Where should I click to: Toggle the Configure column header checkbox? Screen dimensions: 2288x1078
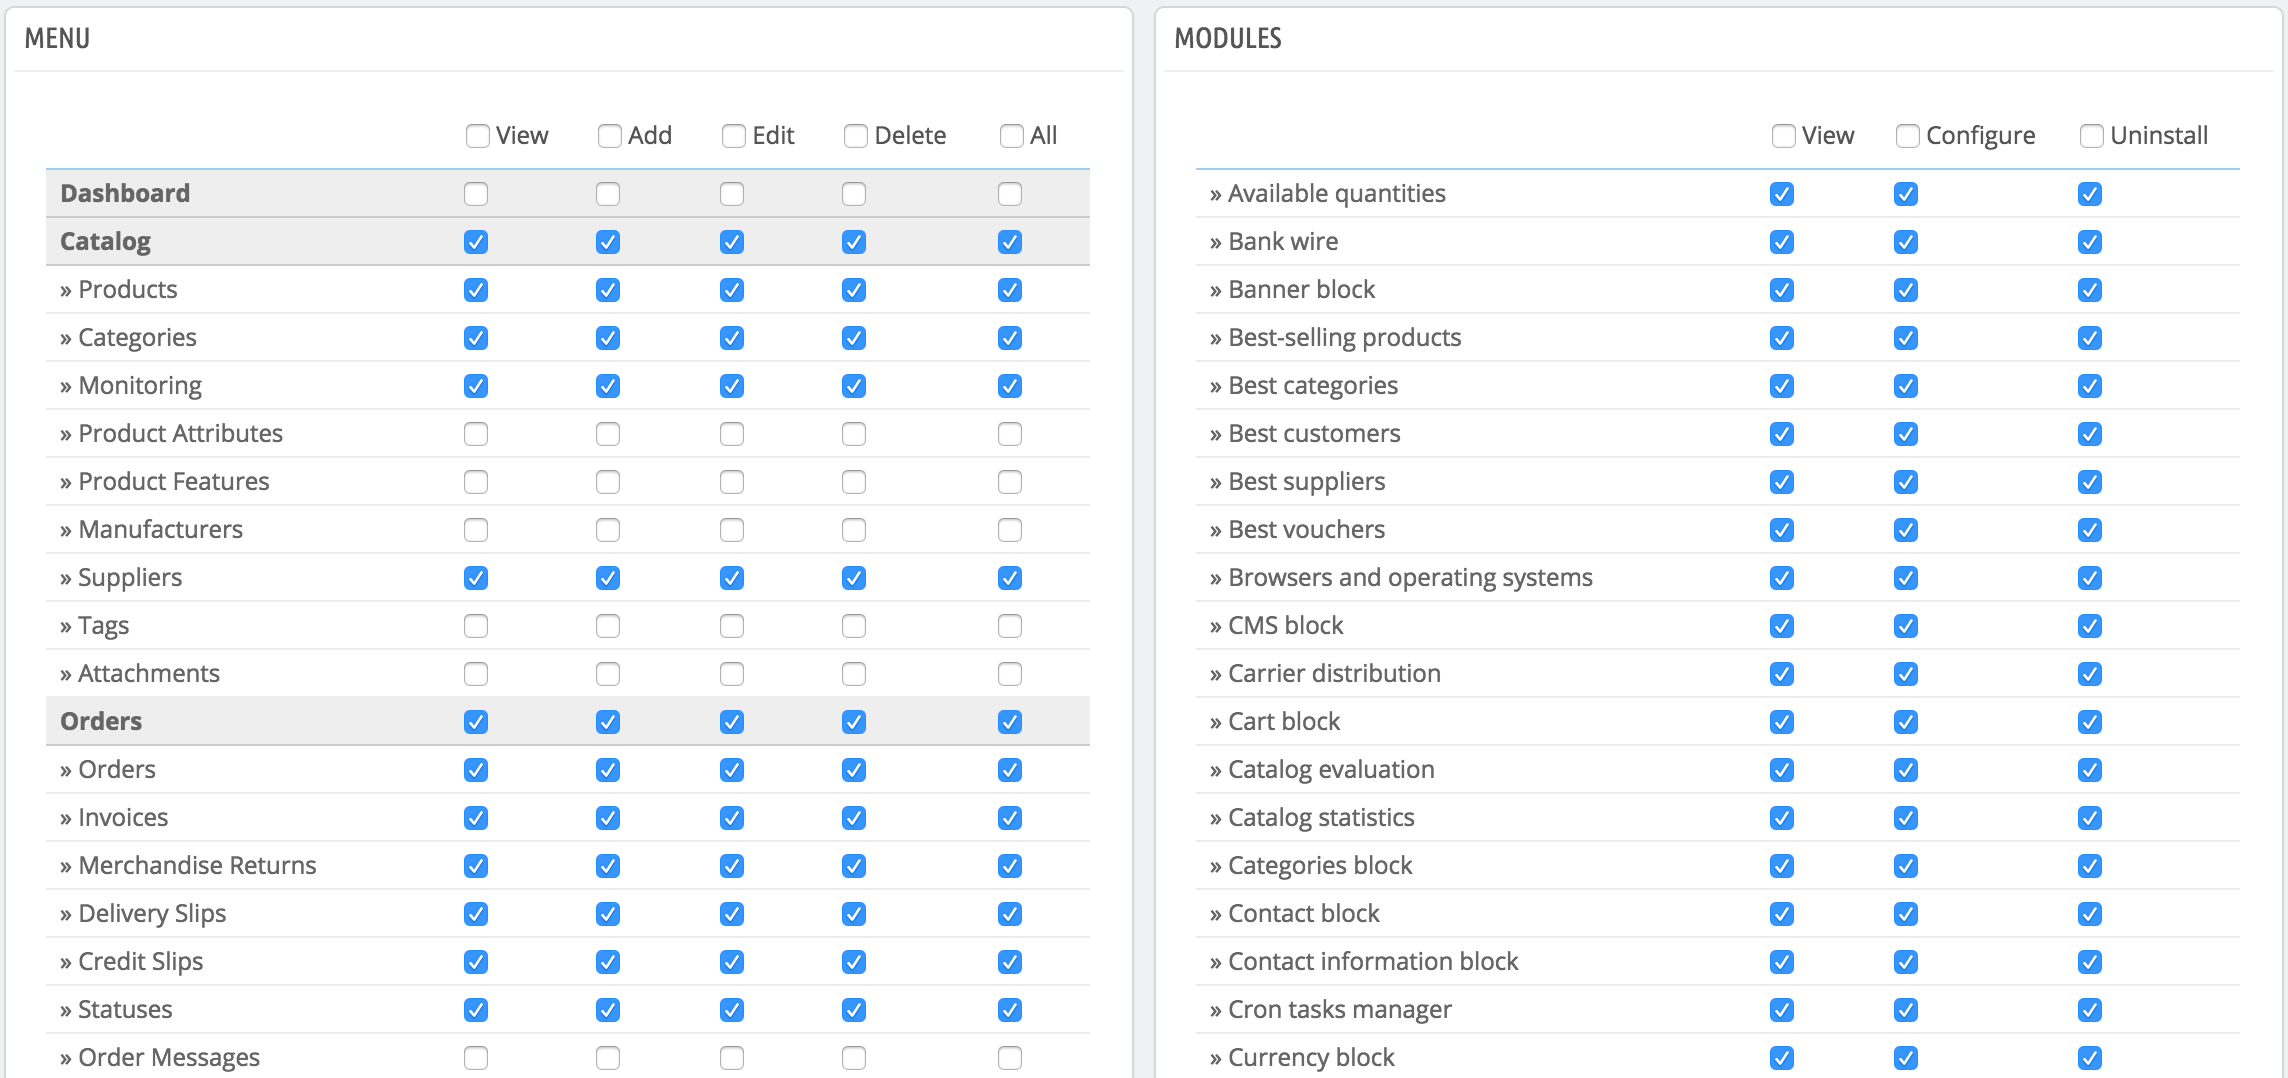pos(1908,136)
